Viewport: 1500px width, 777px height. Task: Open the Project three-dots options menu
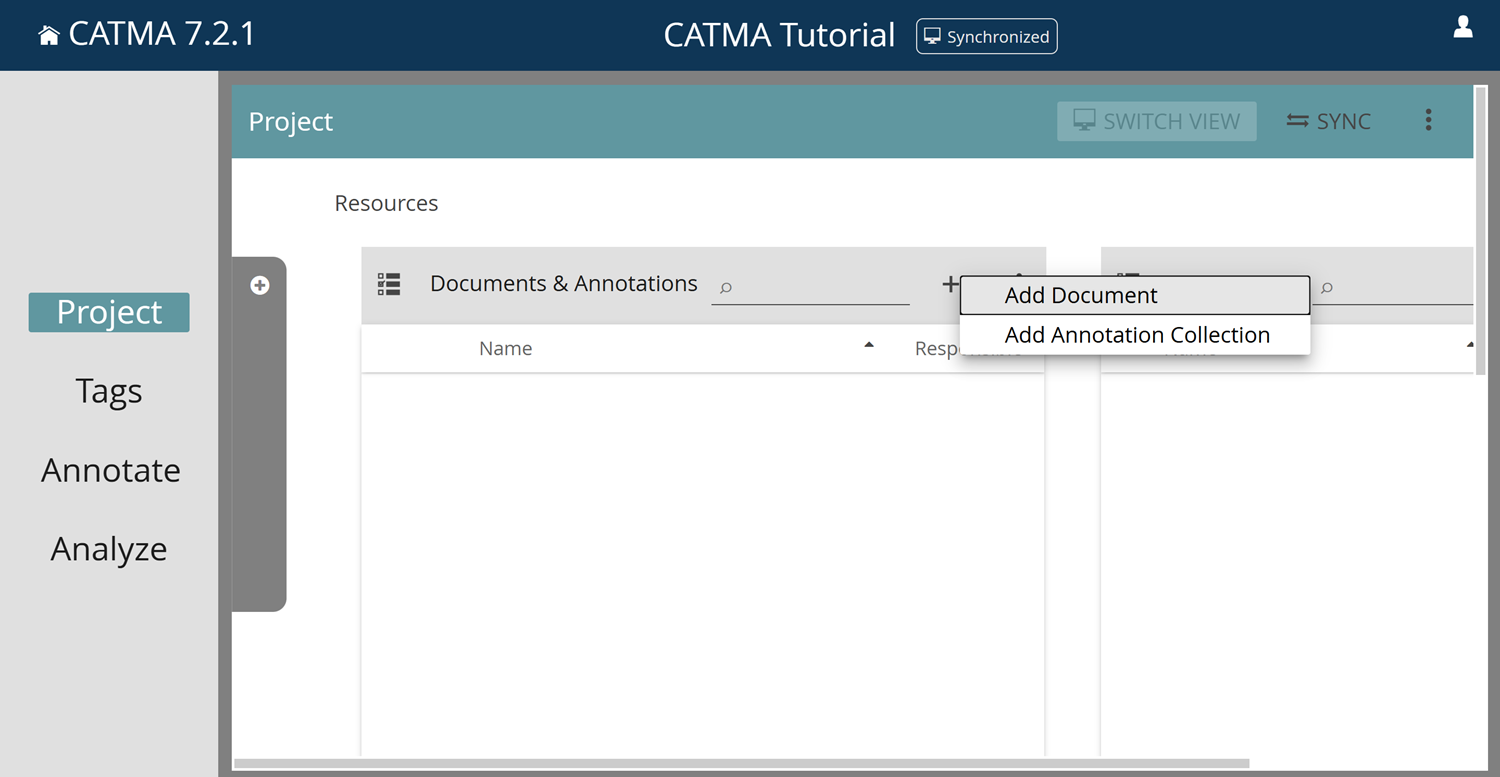pyautogui.click(x=1428, y=121)
